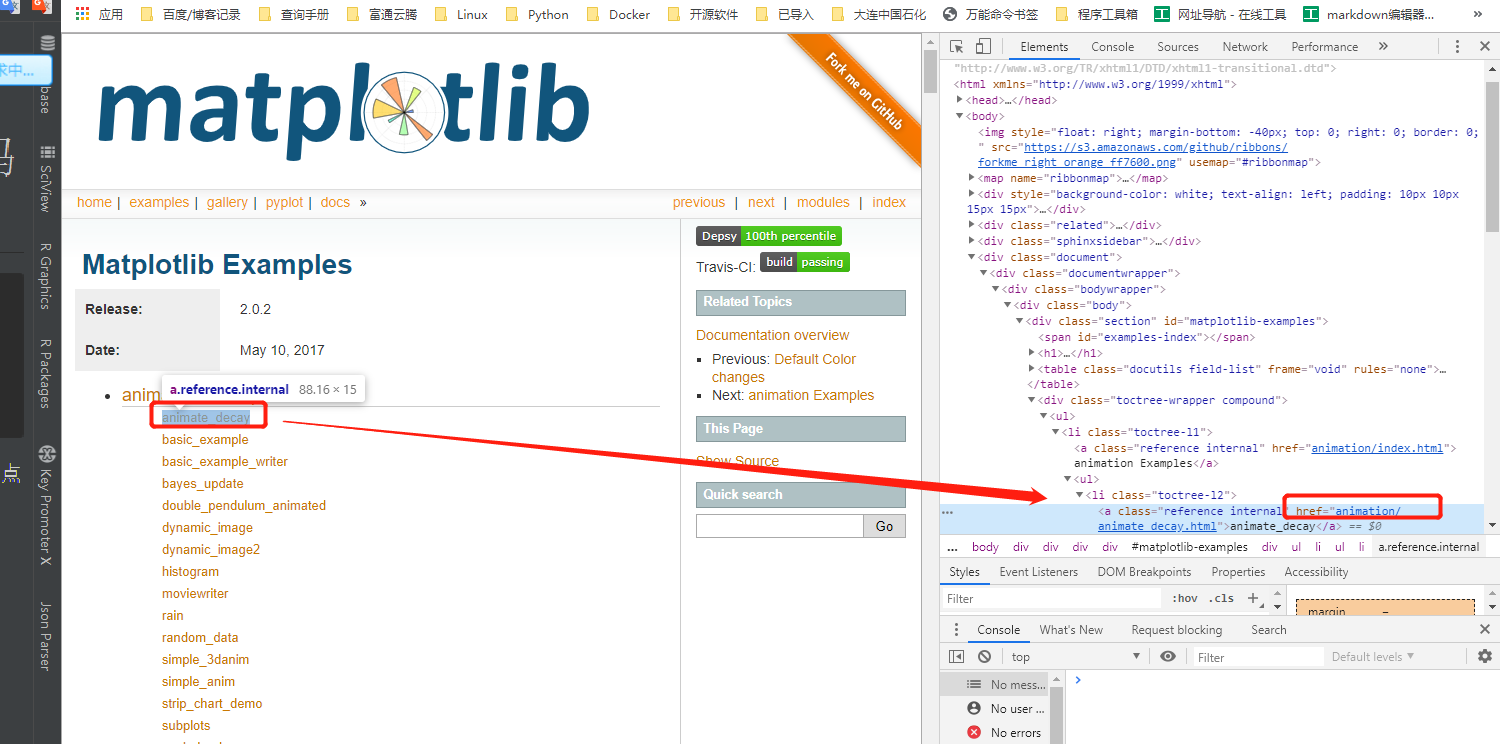Switch to the Sources tab
The image size is (1500, 744).
tap(1178, 47)
